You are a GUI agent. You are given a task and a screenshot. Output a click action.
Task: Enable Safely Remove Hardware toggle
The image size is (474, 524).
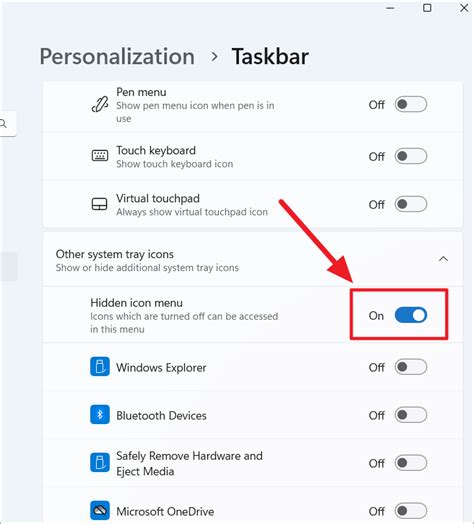410,463
